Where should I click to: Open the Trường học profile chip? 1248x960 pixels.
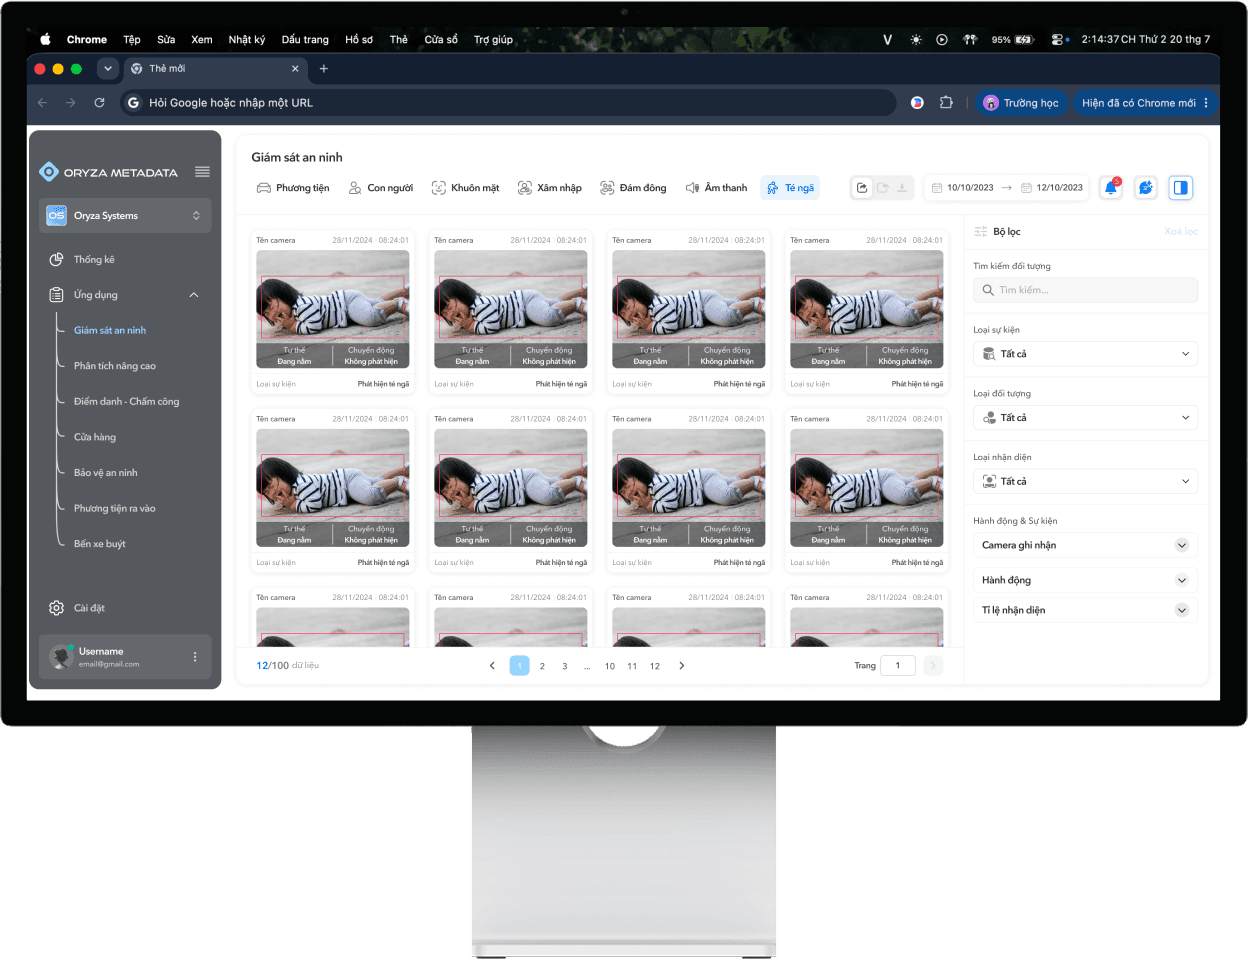1022,103
